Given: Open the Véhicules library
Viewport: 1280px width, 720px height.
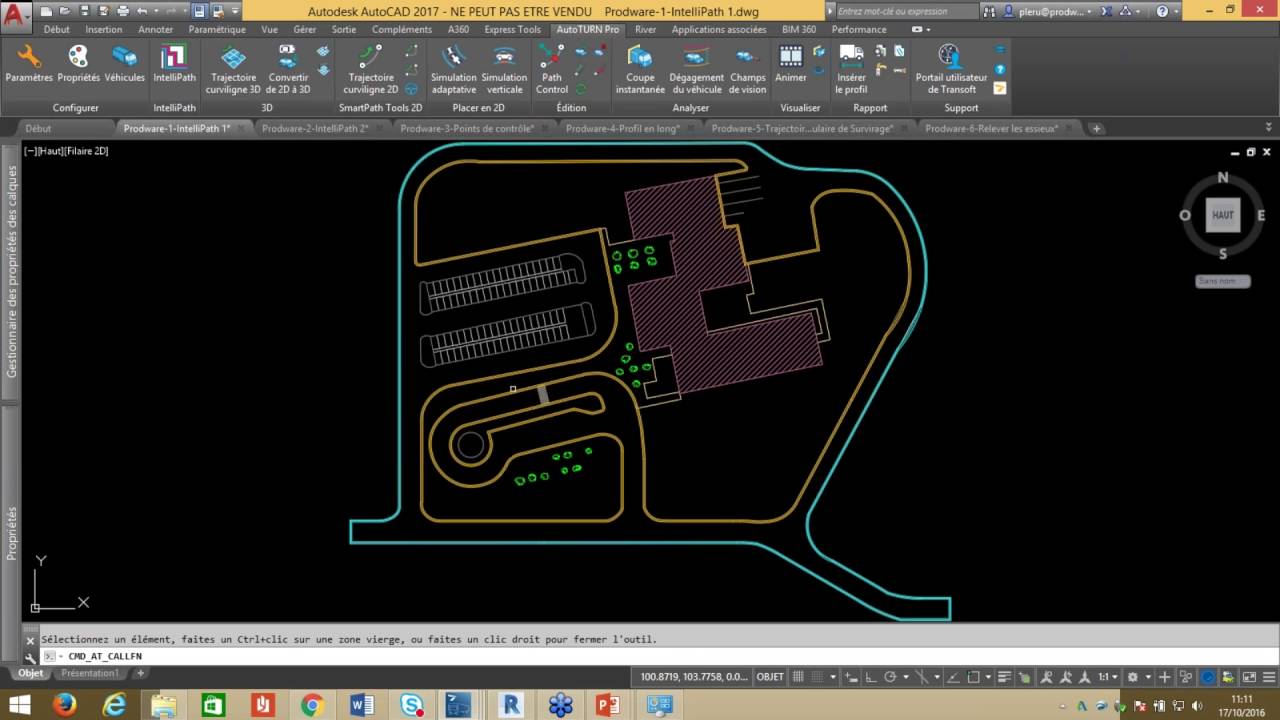Looking at the screenshot, I should pyautogui.click(x=125, y=66).
